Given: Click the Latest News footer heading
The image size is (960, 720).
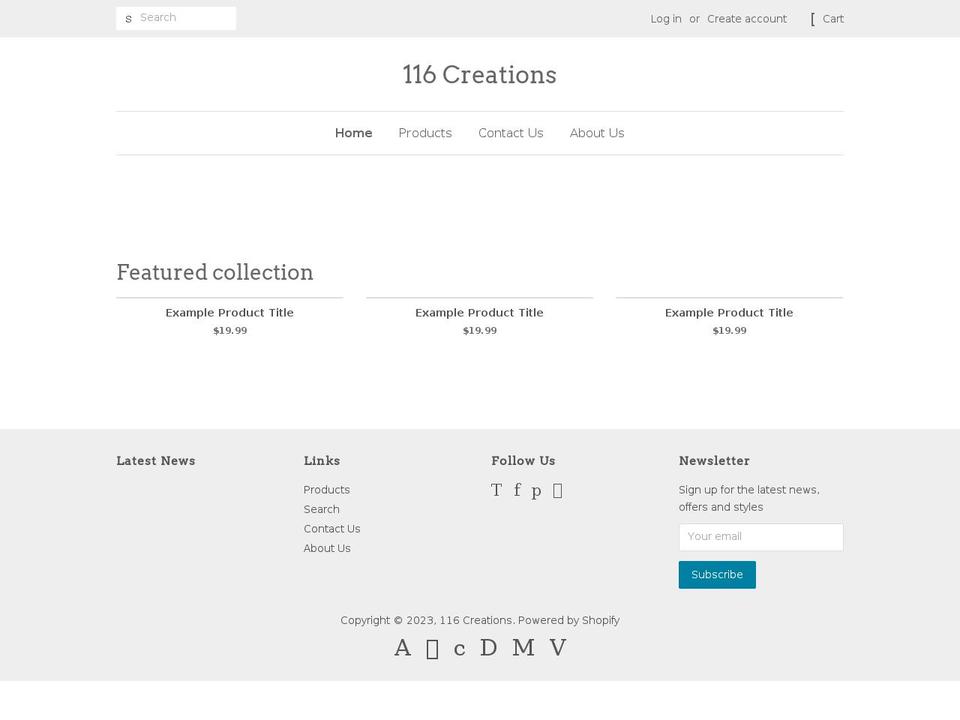Looking at the screenshot, I should 156,461.
